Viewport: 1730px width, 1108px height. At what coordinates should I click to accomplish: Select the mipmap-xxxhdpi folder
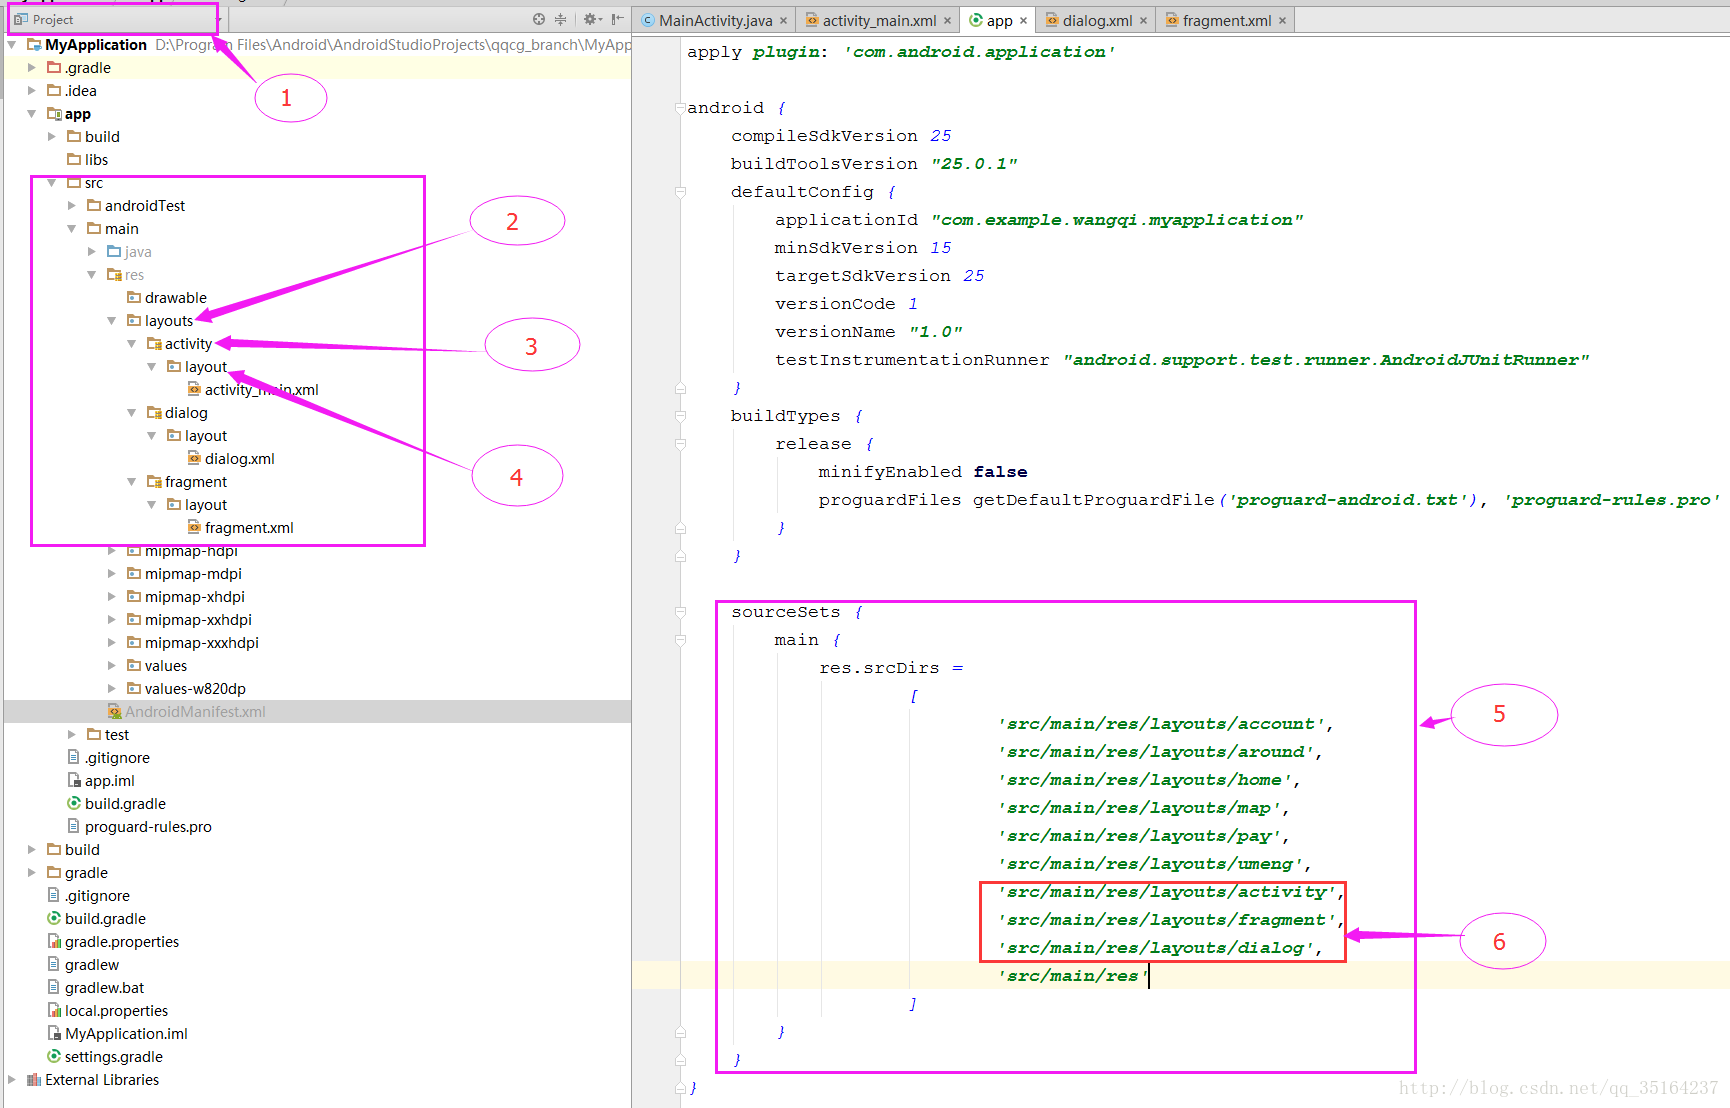(202, 642)
